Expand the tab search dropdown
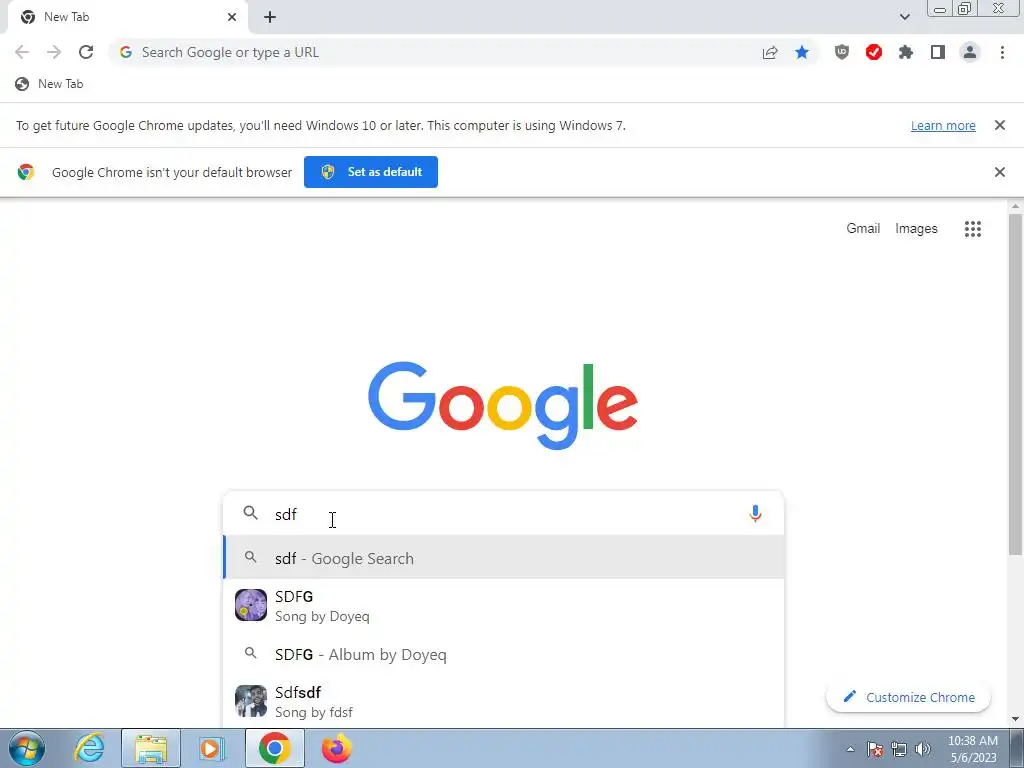Viewport: 1024px width, 768px height. click(904, 17)
